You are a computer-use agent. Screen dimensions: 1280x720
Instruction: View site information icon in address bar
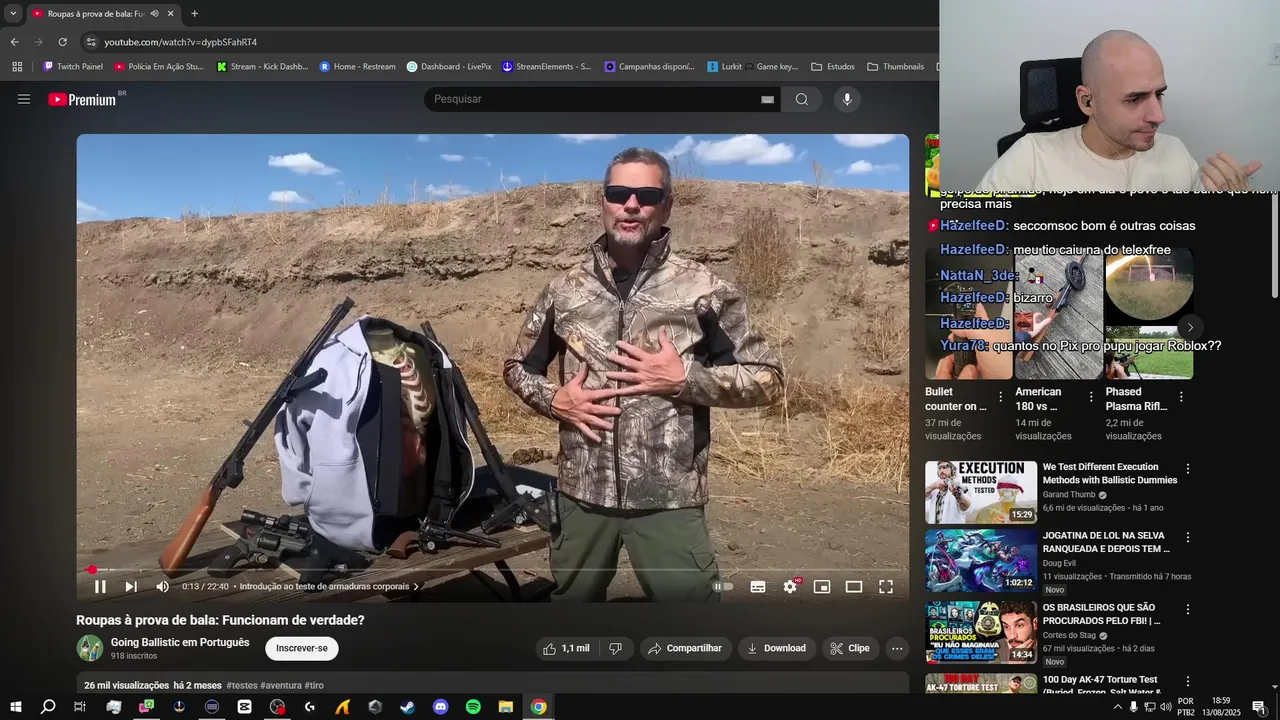[91, 42]
